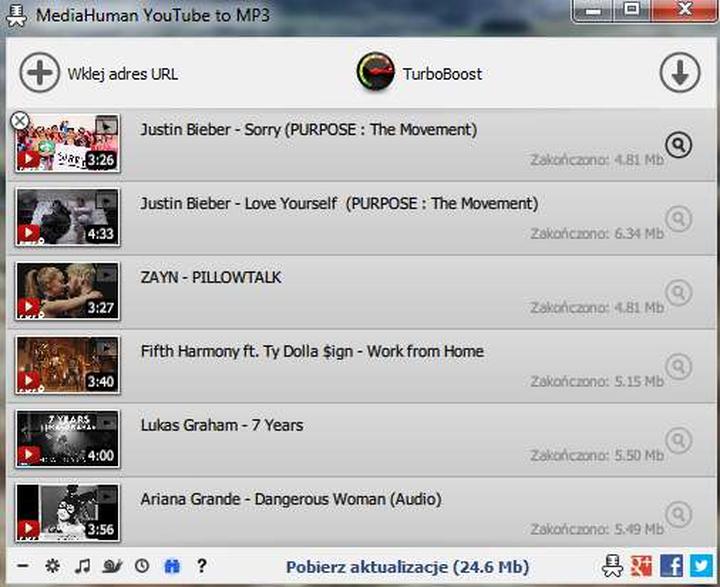Viewport: 720px width, 587px height.
Task: Click magnifier icon for ZAYN PILLOWTALK
Action: pyautogui.click(x=678, y=292)
